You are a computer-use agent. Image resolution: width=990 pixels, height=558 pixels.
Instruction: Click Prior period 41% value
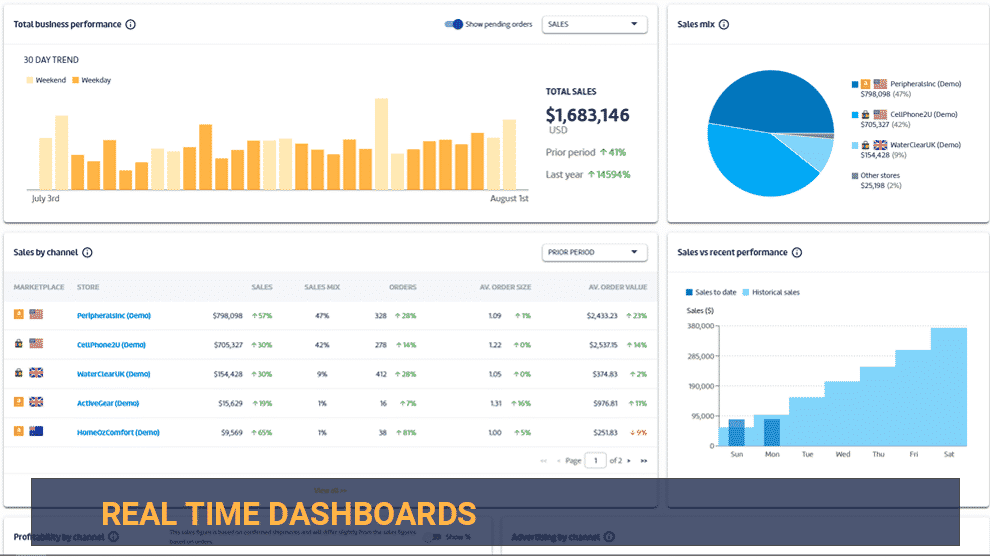[612, 152]
